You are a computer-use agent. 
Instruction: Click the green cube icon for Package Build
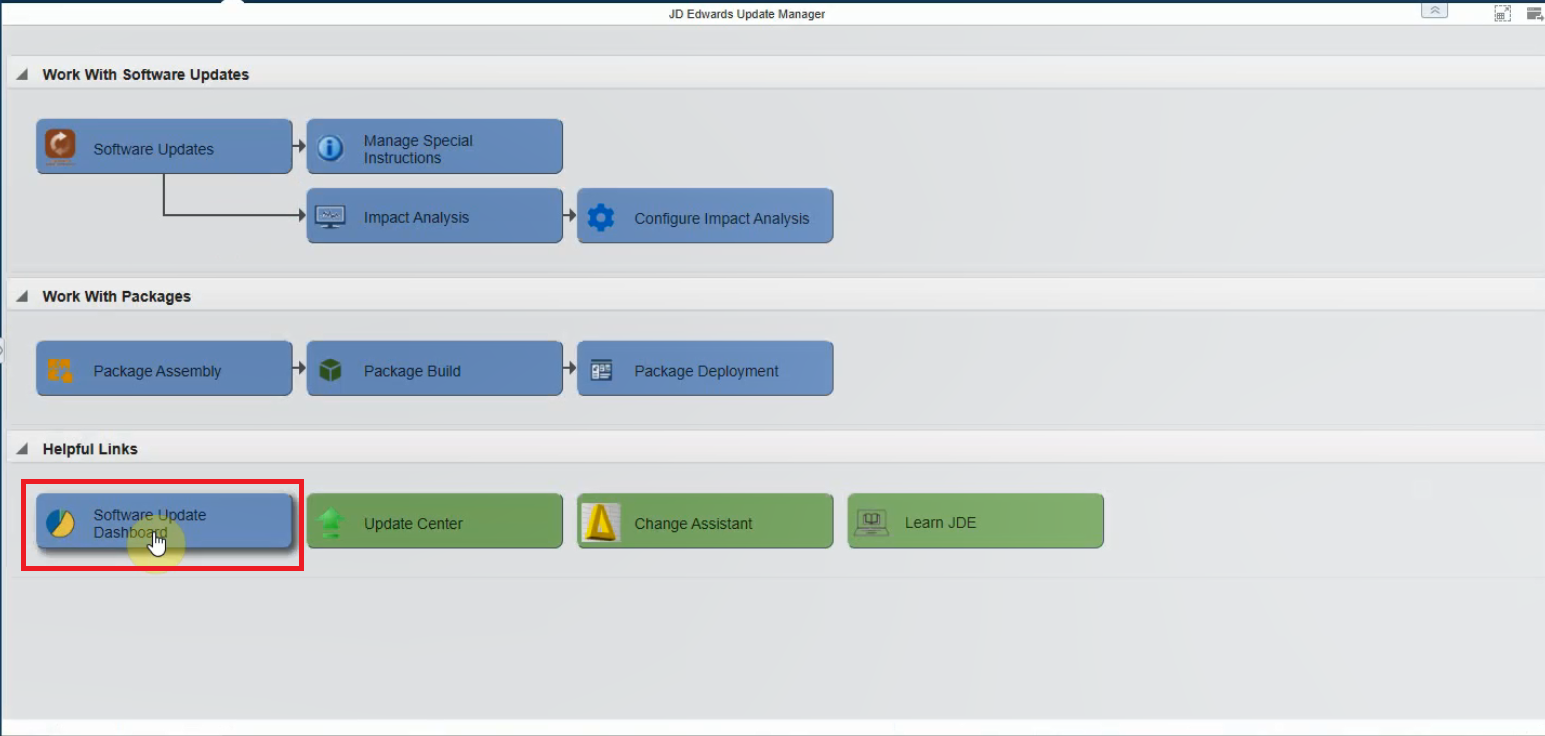(x=330, y=370)
